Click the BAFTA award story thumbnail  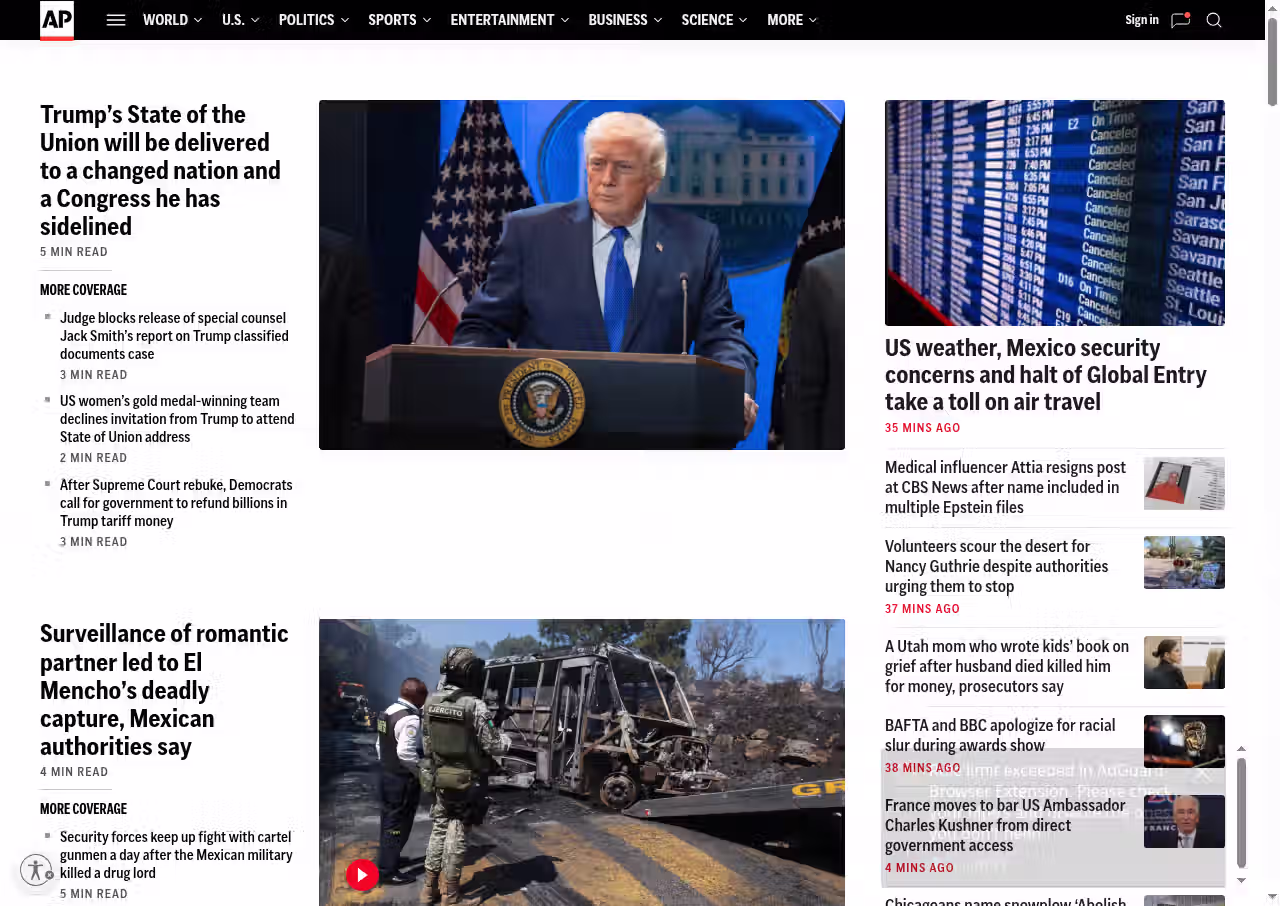point(1184,741)
